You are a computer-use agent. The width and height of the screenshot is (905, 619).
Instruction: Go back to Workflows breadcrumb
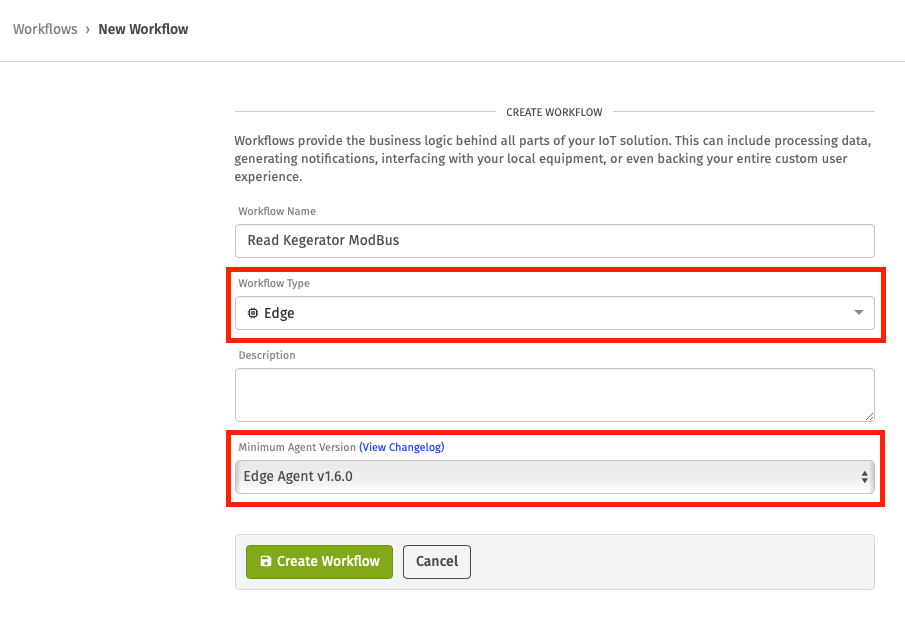click(x=45, y=29)
